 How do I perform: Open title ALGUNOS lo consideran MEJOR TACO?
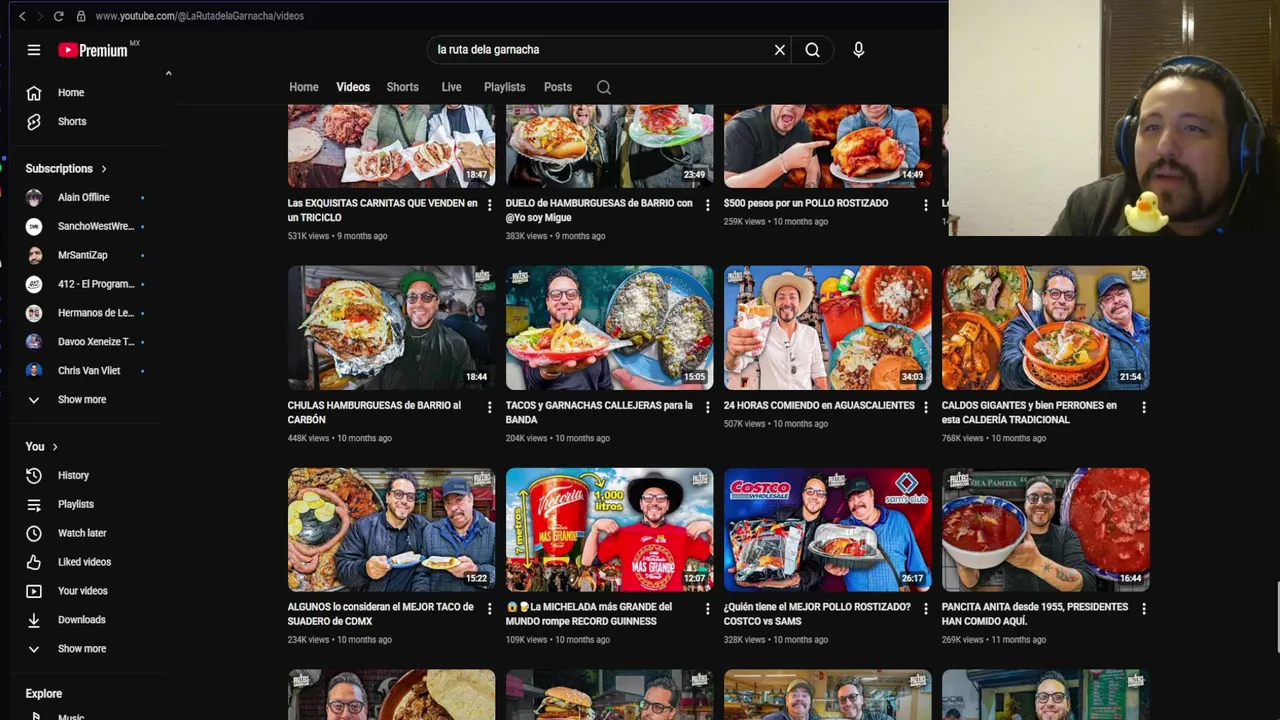[381, 614]
